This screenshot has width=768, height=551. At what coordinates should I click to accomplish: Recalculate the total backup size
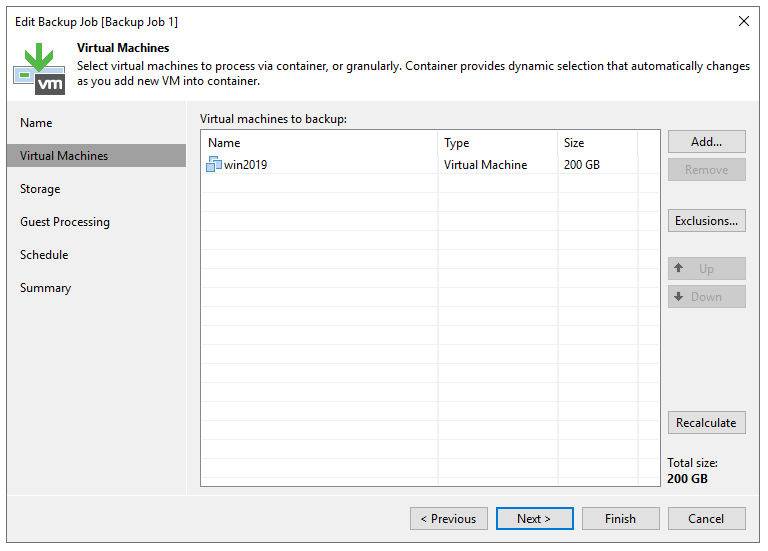coord(706,423)
